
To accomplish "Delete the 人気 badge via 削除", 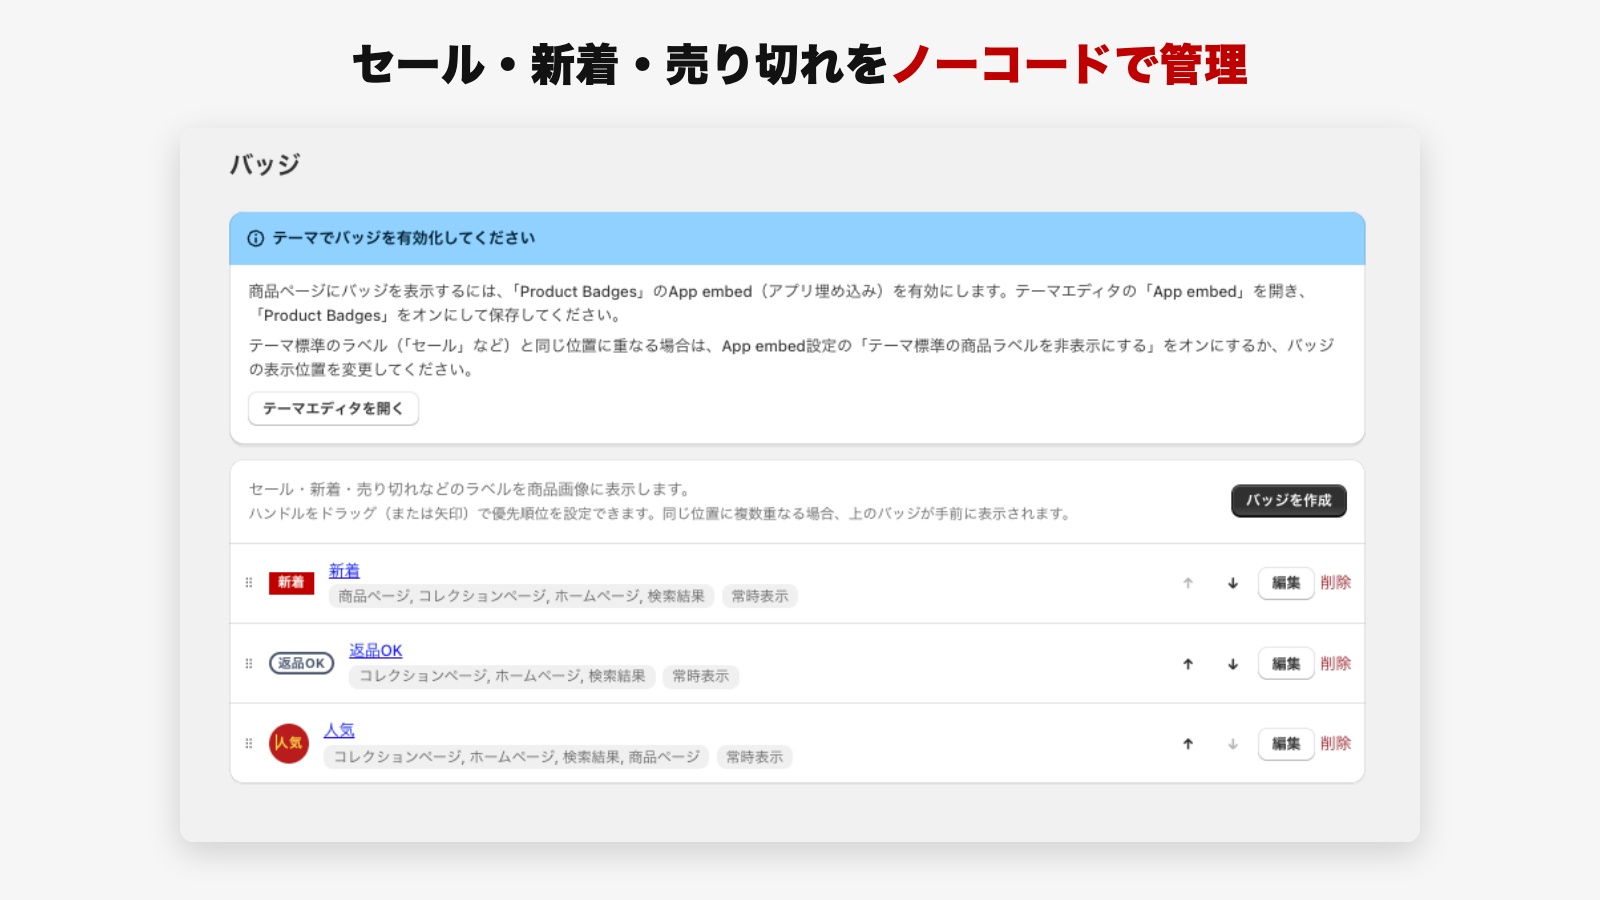I will [x=1335, y=744].
